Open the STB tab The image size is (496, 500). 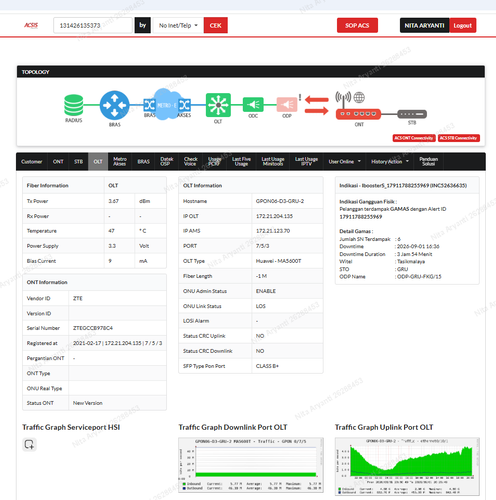point(78,162)
